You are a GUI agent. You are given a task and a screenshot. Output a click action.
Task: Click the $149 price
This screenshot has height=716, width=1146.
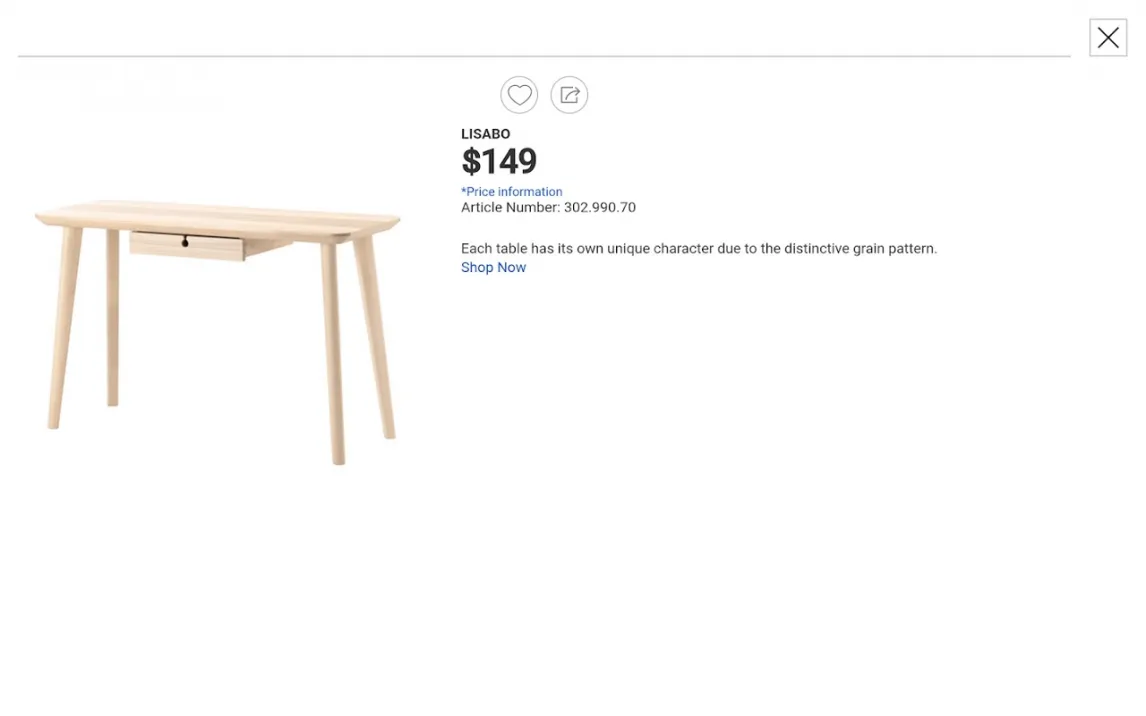tap(499, 161)
